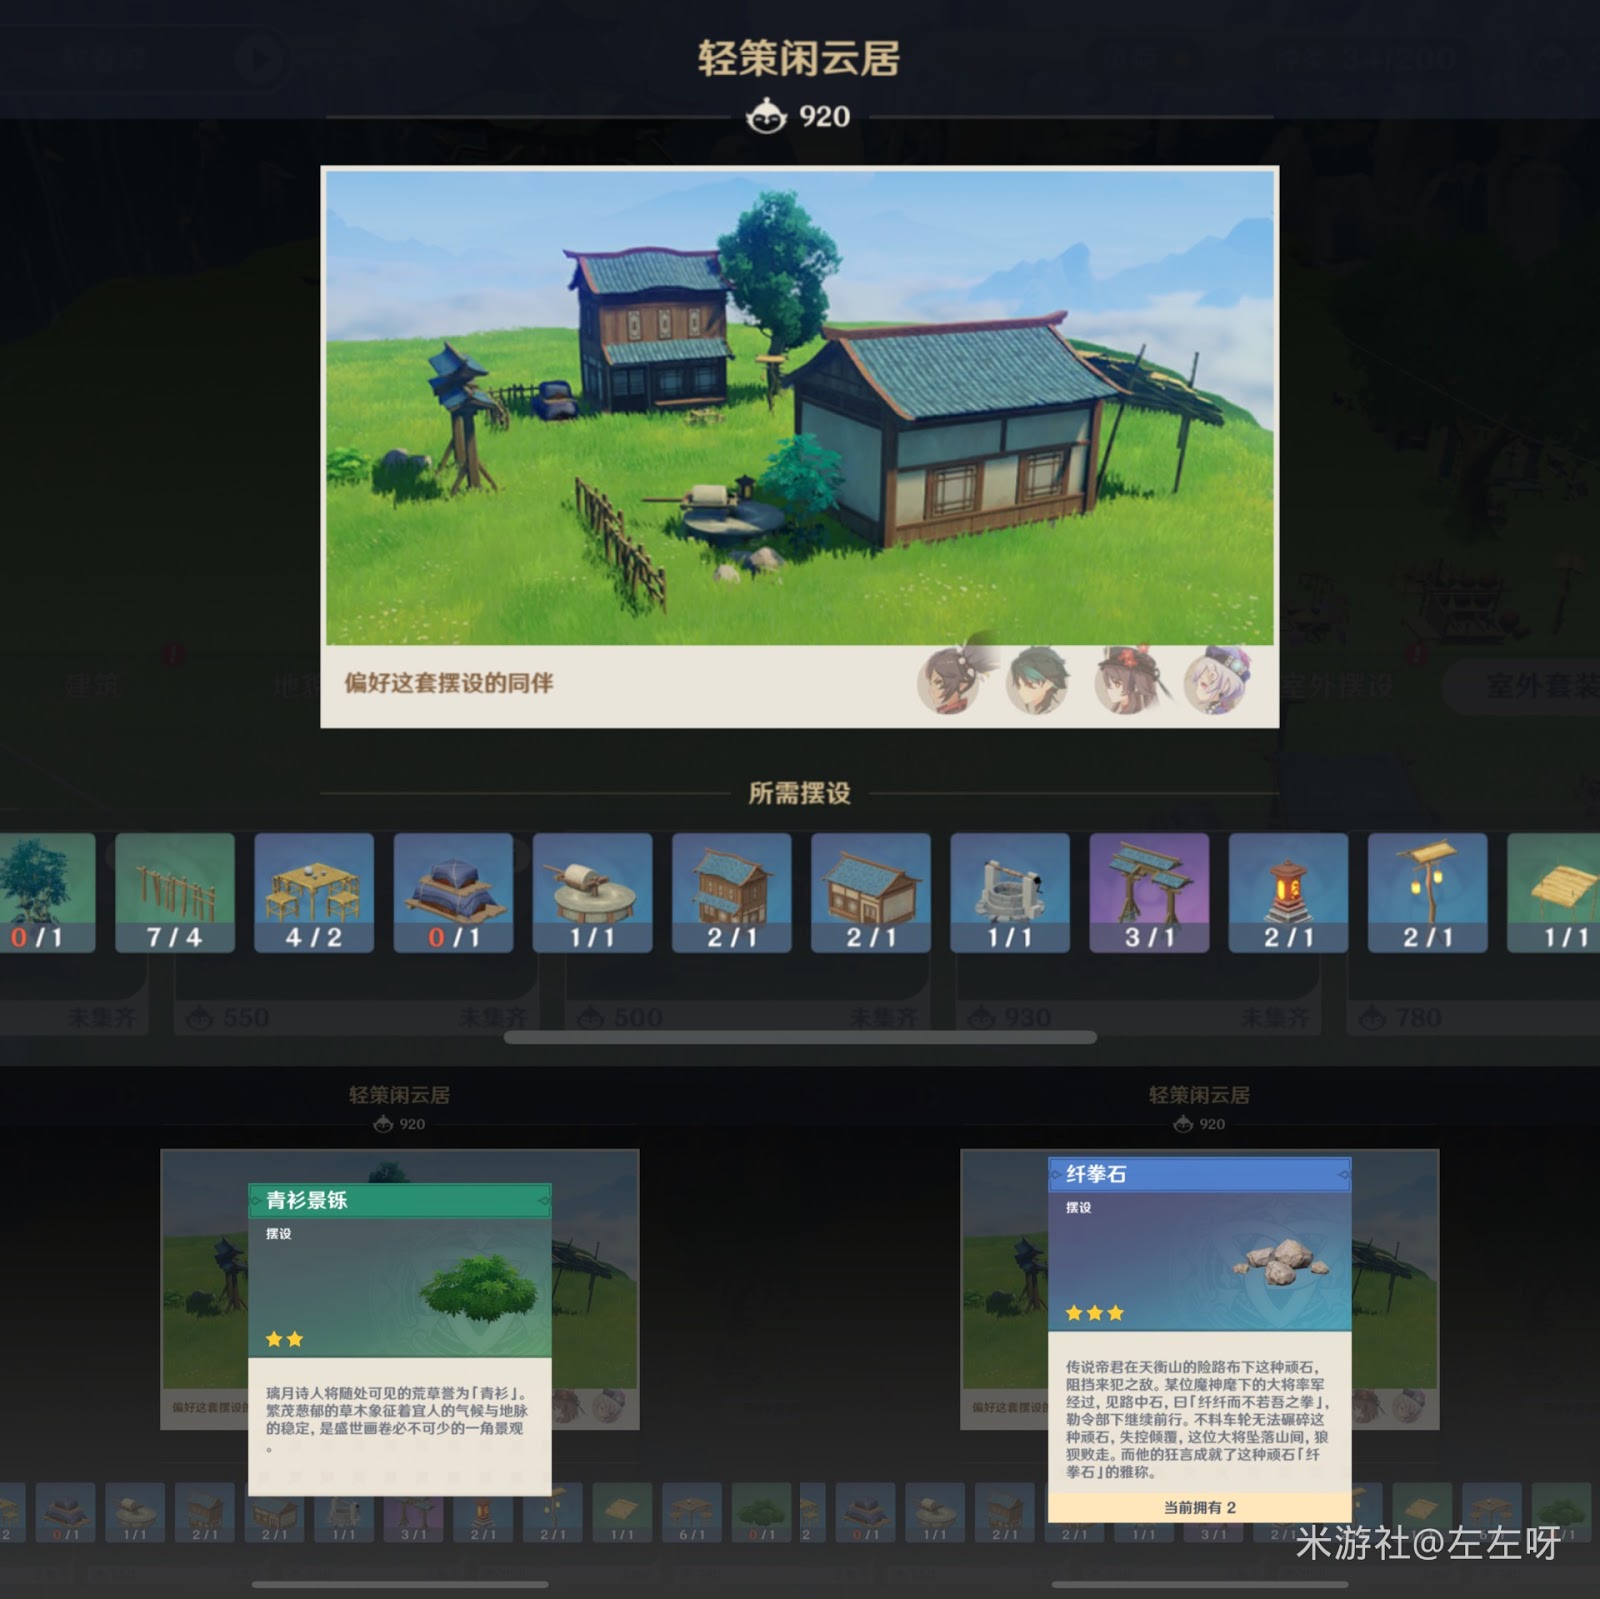Click the rock pile image in the 纤拳石 card
The width and height of the screenshot is (1600, 1599).
pyautogui.click(x=1282, y=1262)
